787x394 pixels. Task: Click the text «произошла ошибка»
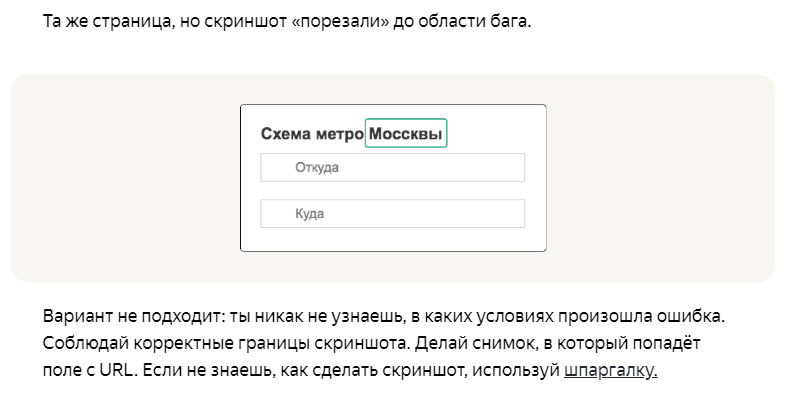[641, 317]
